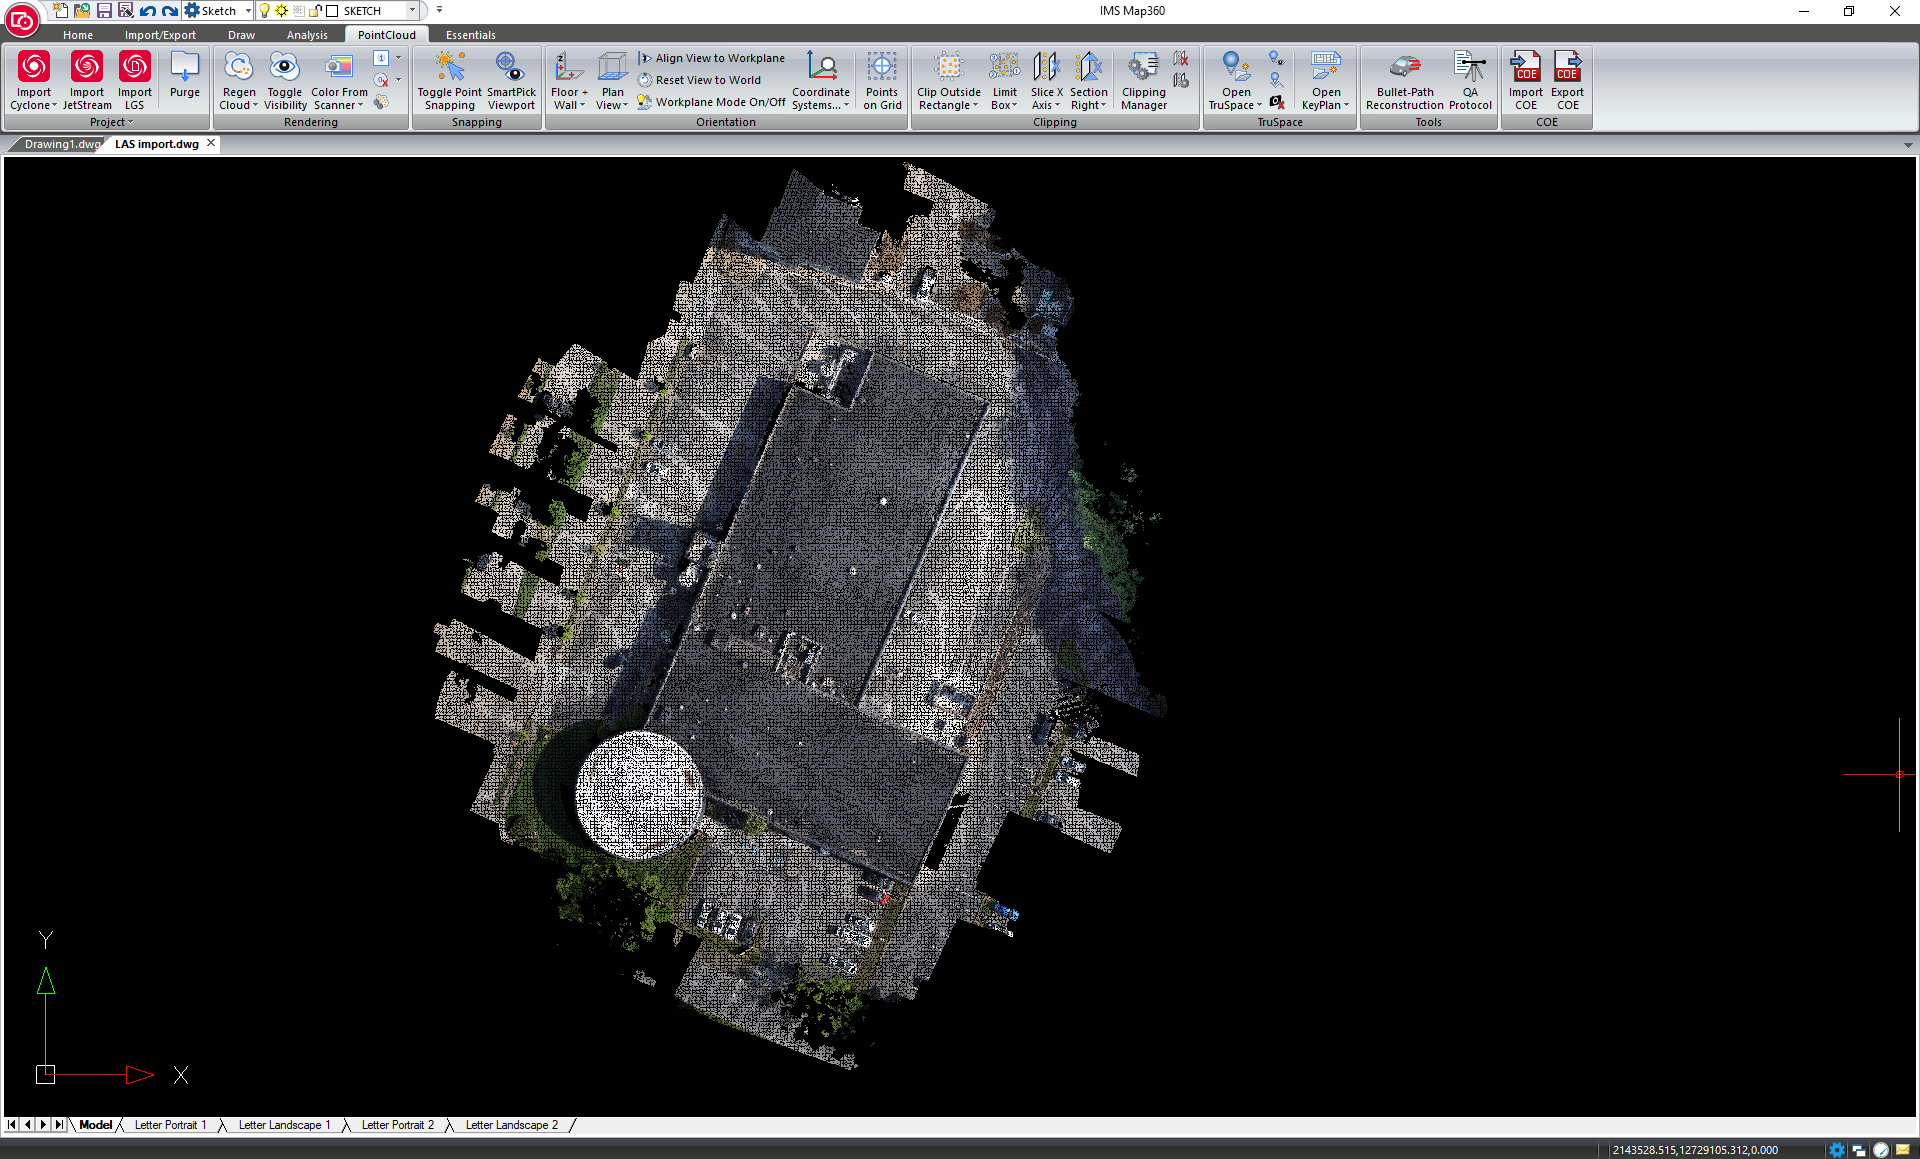Image resolution: width=1920 pixels, height=1159 pixels.
Task: Expand the Limit Box dropdown
Action: click(x=1014, y=106)
